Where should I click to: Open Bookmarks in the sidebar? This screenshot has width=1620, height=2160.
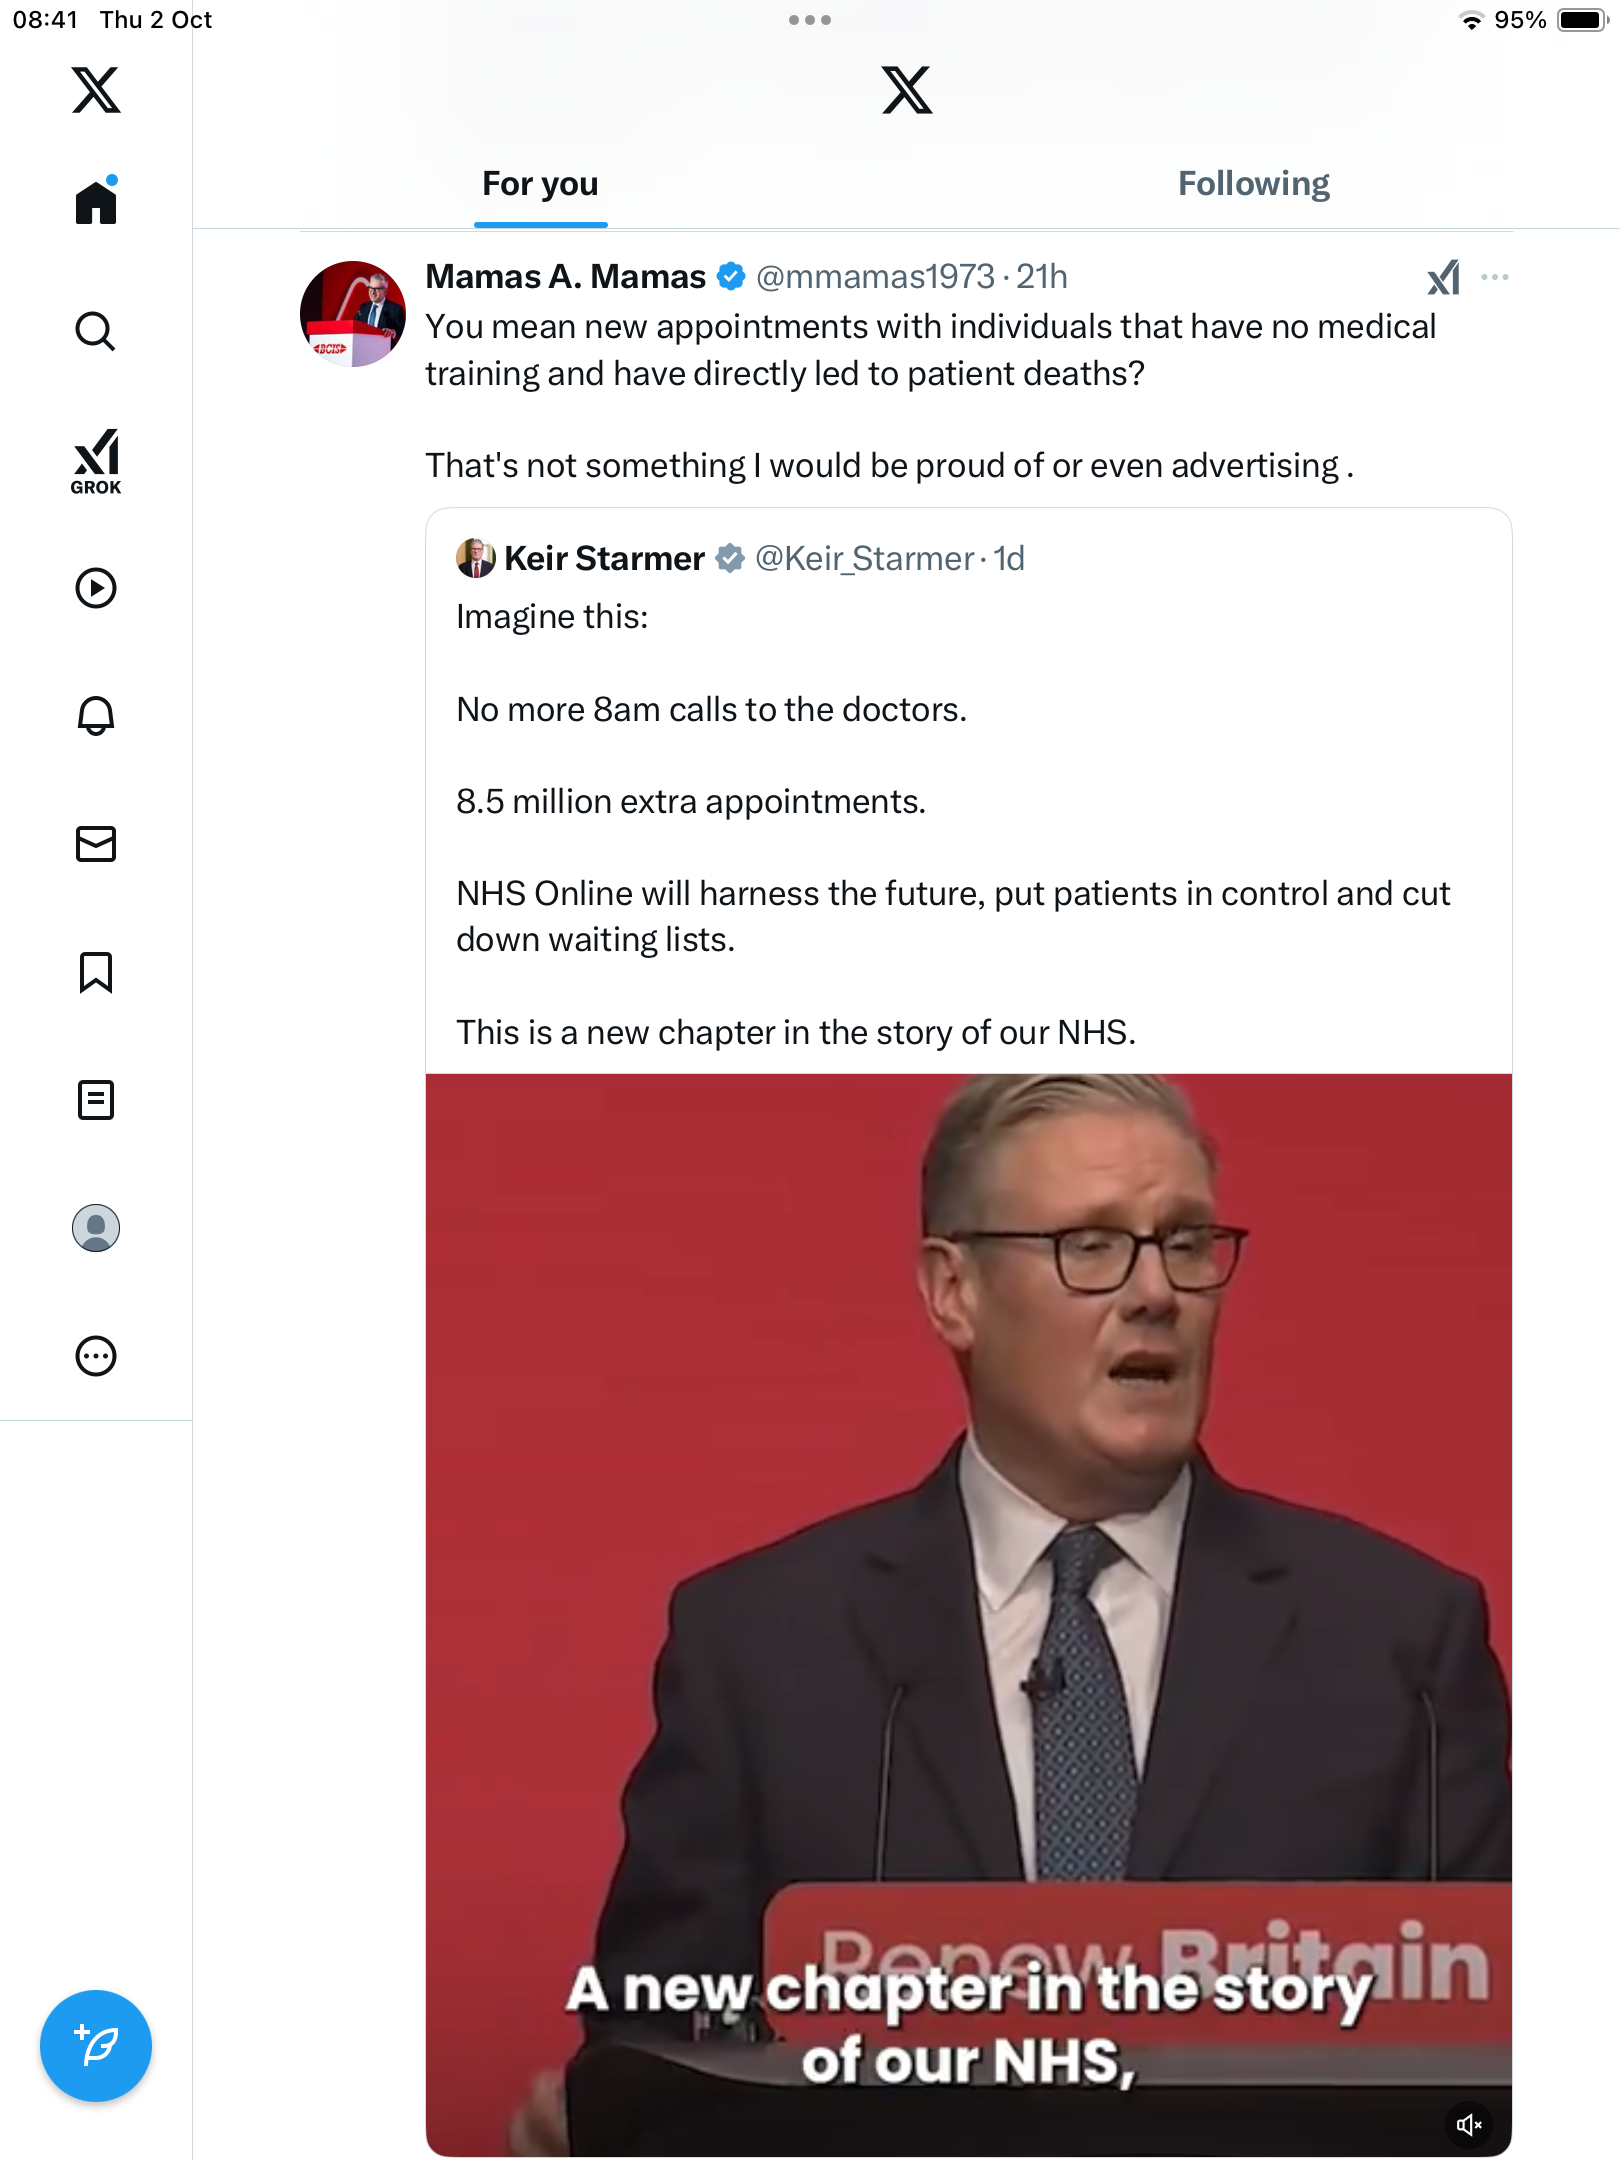point(96,972)
